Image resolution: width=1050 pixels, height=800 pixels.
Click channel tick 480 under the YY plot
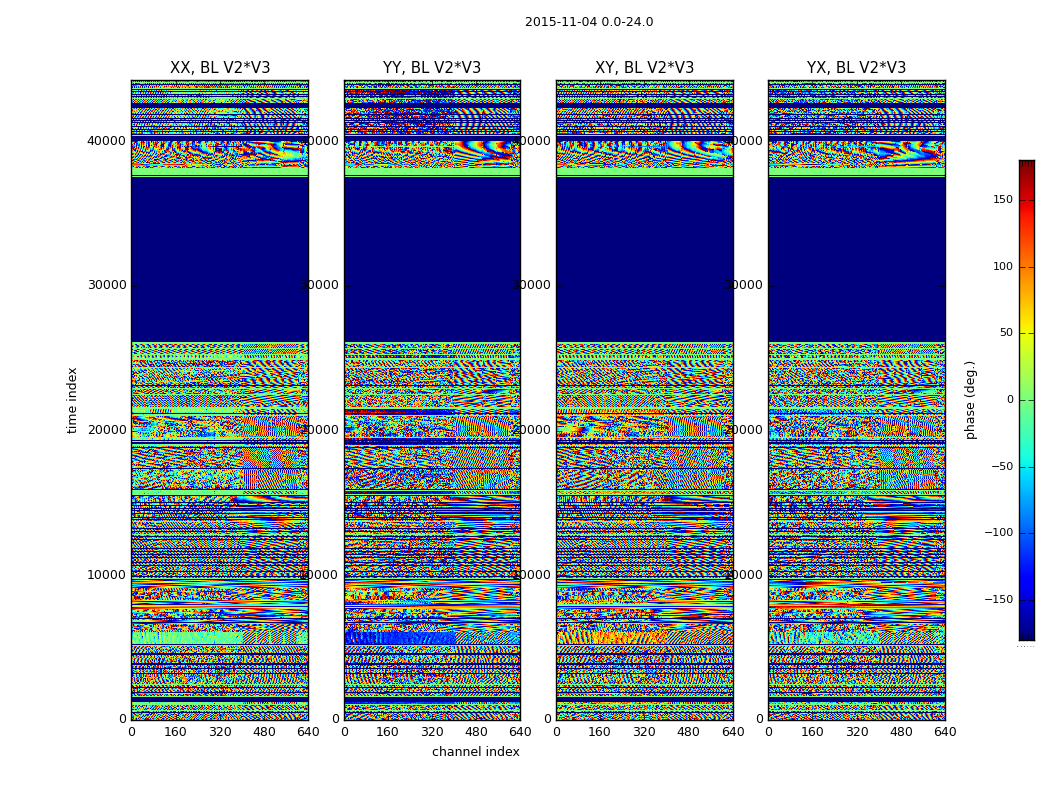pyautogui.click(x=476, y=732)
